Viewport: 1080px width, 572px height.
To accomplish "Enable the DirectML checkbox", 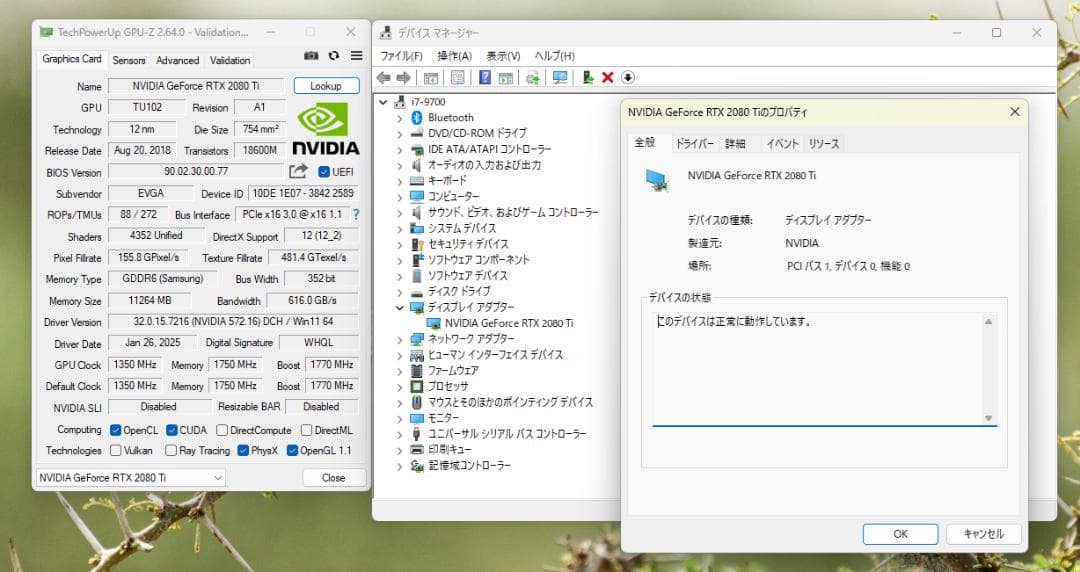I will (307, 430).
